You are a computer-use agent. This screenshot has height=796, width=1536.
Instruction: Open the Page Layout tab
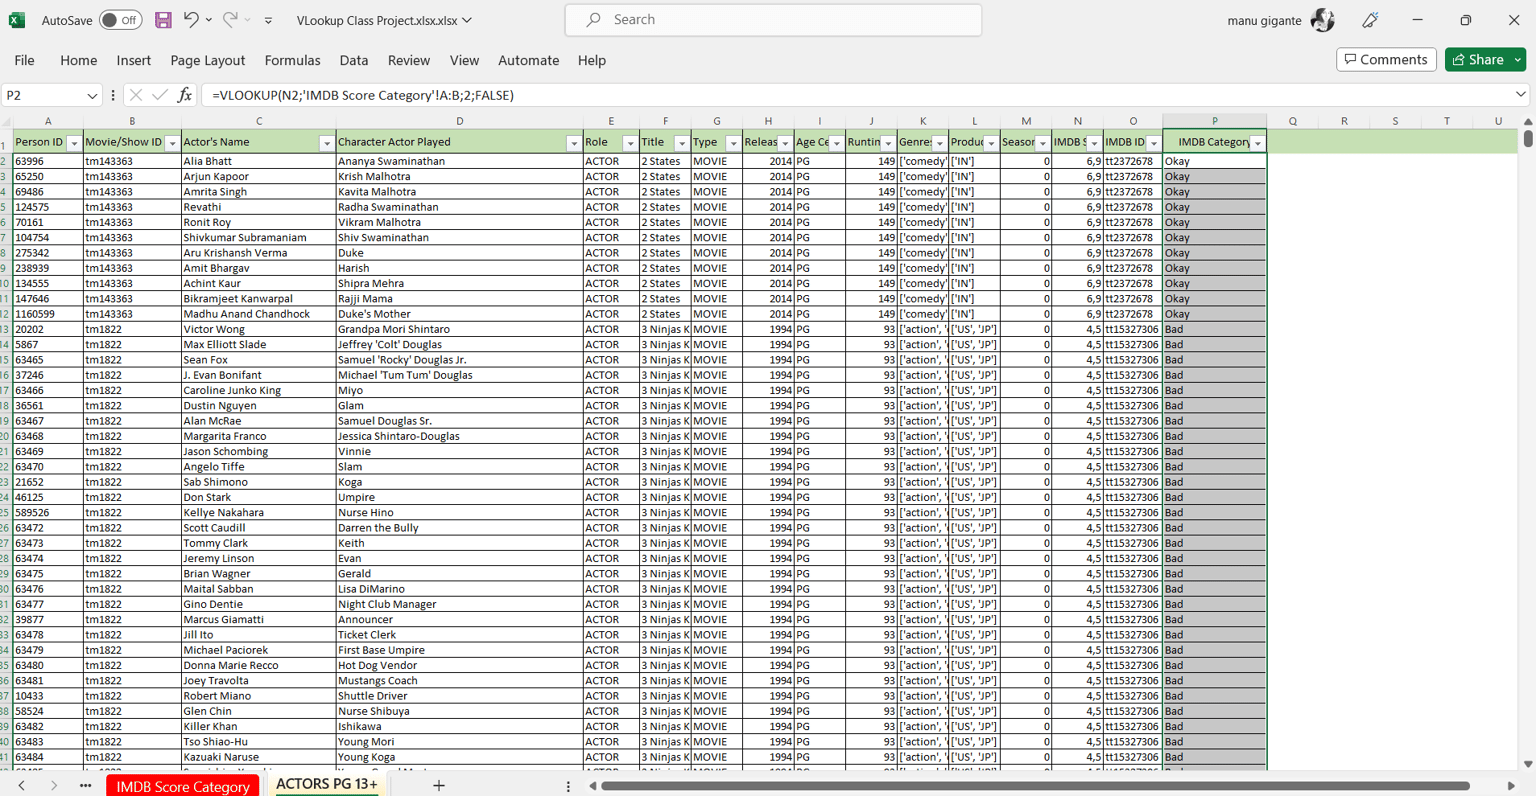tap(208, 60)
